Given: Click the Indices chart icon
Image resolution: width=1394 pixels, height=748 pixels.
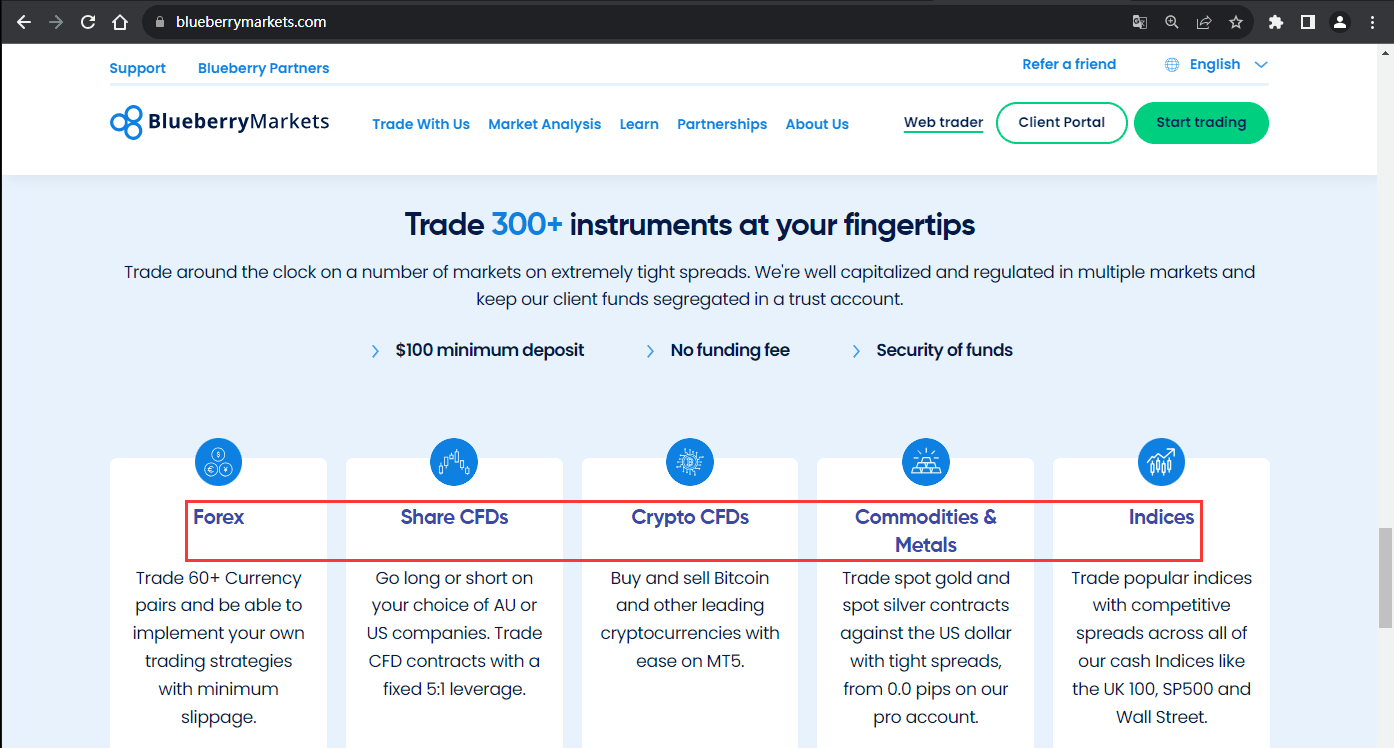Looking at the screenshot, I should [1161, 463].
